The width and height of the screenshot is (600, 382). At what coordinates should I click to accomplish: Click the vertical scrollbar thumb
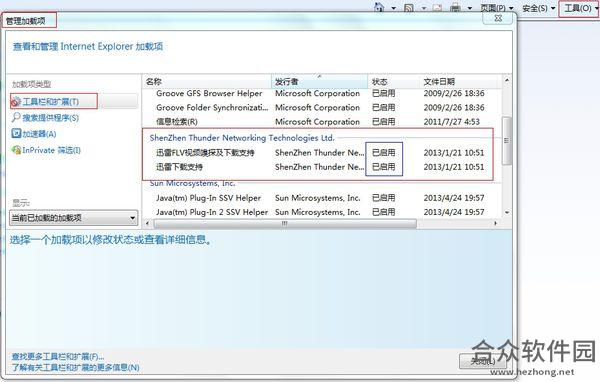[507, 141]
